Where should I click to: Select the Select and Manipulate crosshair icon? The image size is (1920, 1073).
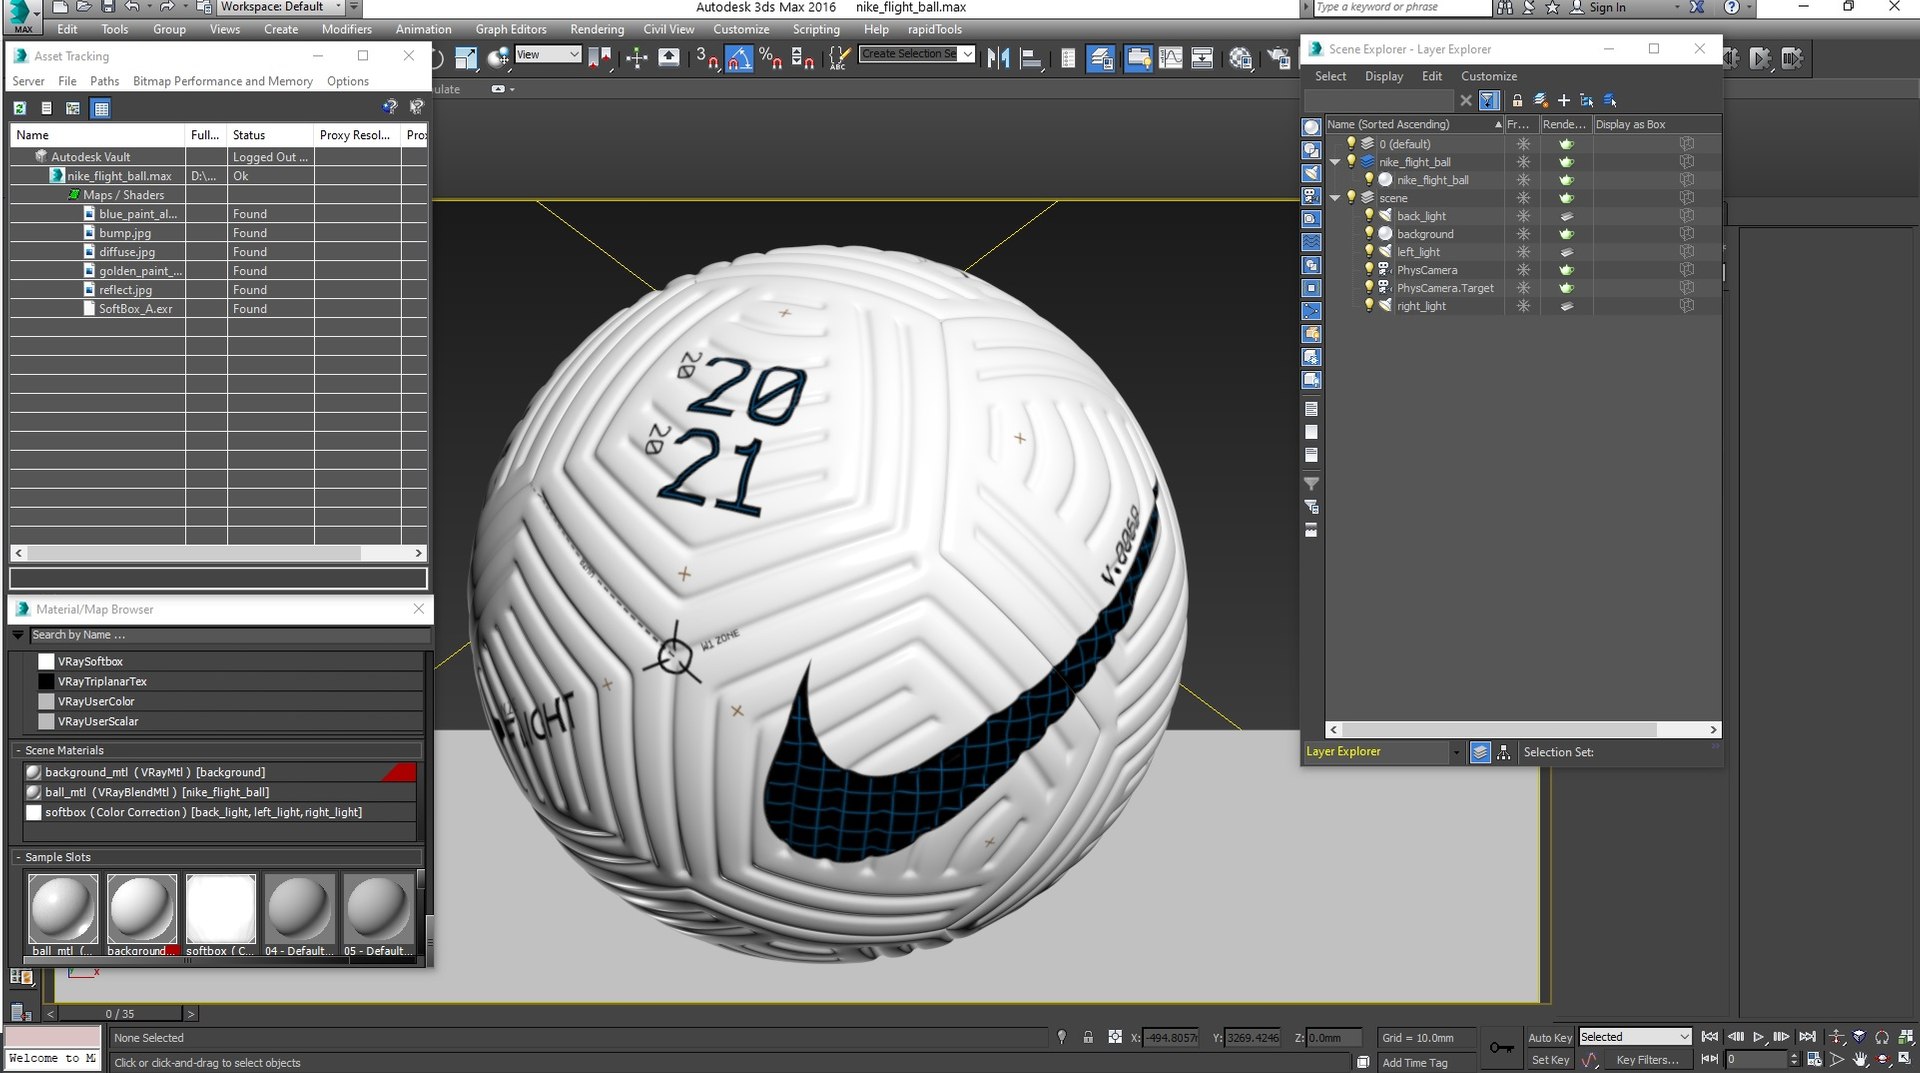[636, 59]
